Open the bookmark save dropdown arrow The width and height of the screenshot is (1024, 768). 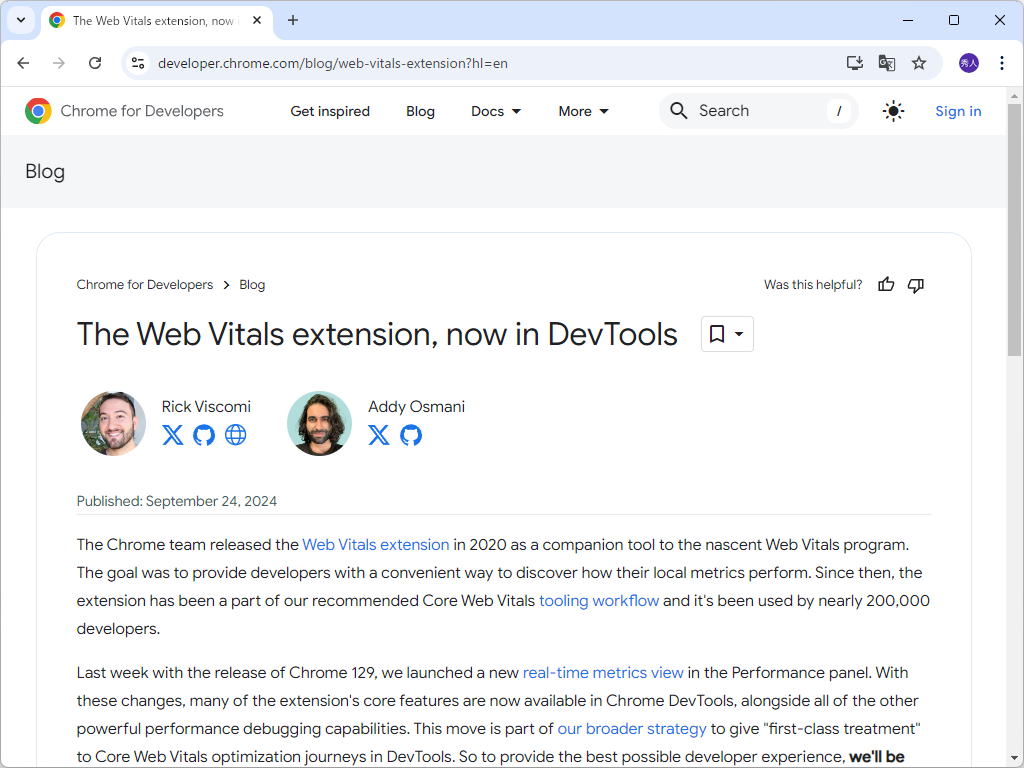pos(737,334)
